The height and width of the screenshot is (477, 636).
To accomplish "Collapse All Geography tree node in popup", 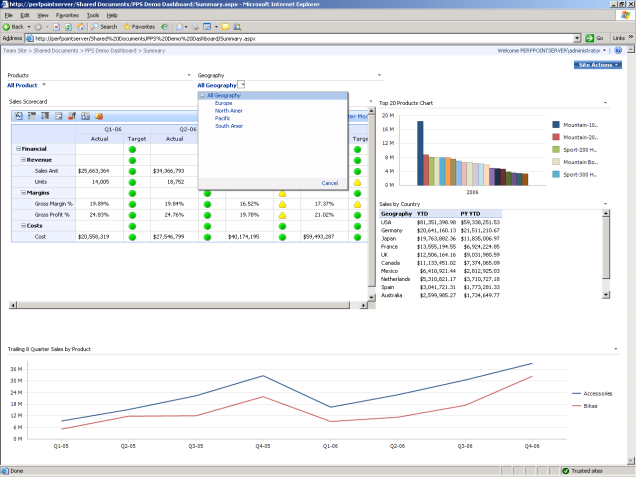I will pos(202,96).
